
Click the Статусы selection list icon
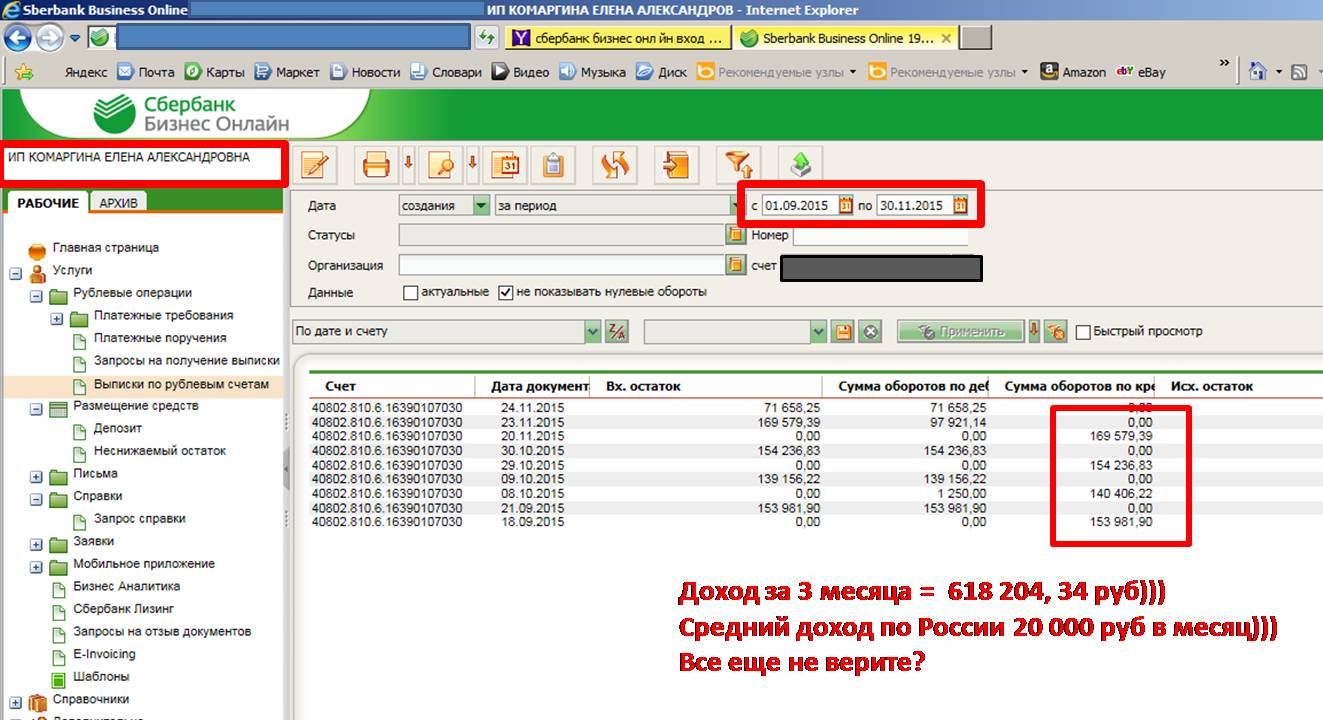pyautogui.click(x=735, y=235)
